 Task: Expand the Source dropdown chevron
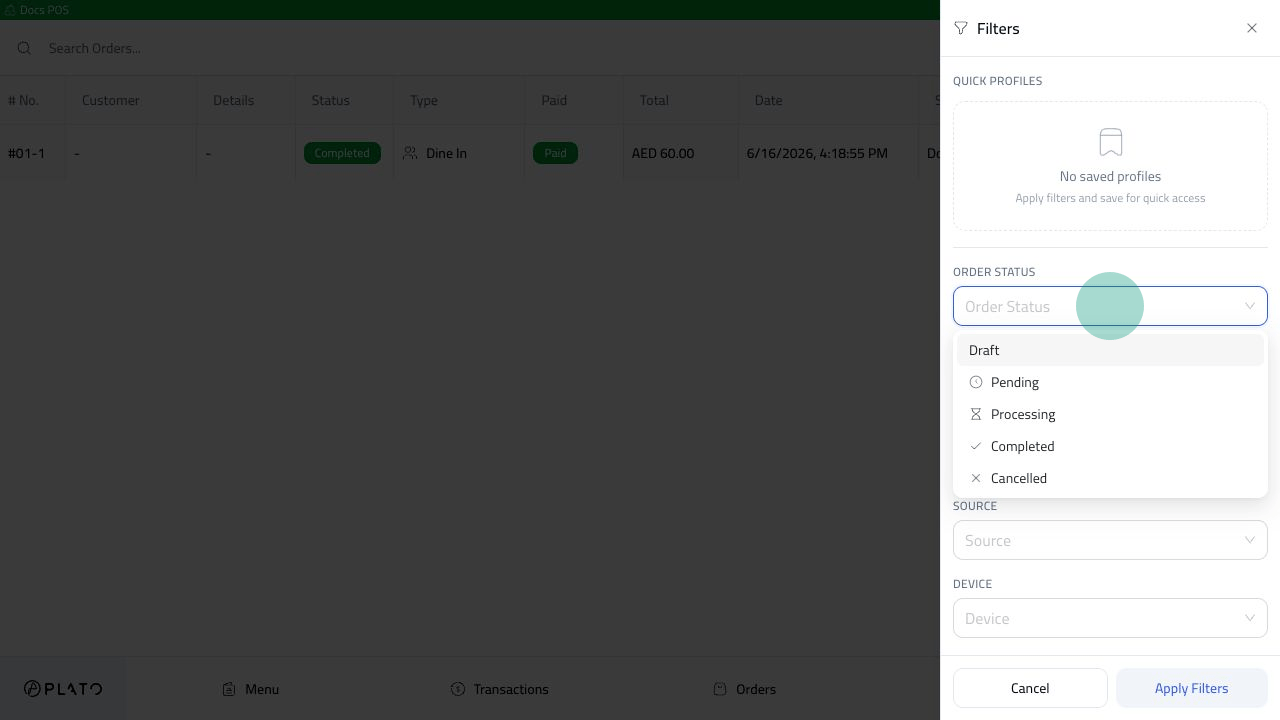click(x=1250, y=540)
